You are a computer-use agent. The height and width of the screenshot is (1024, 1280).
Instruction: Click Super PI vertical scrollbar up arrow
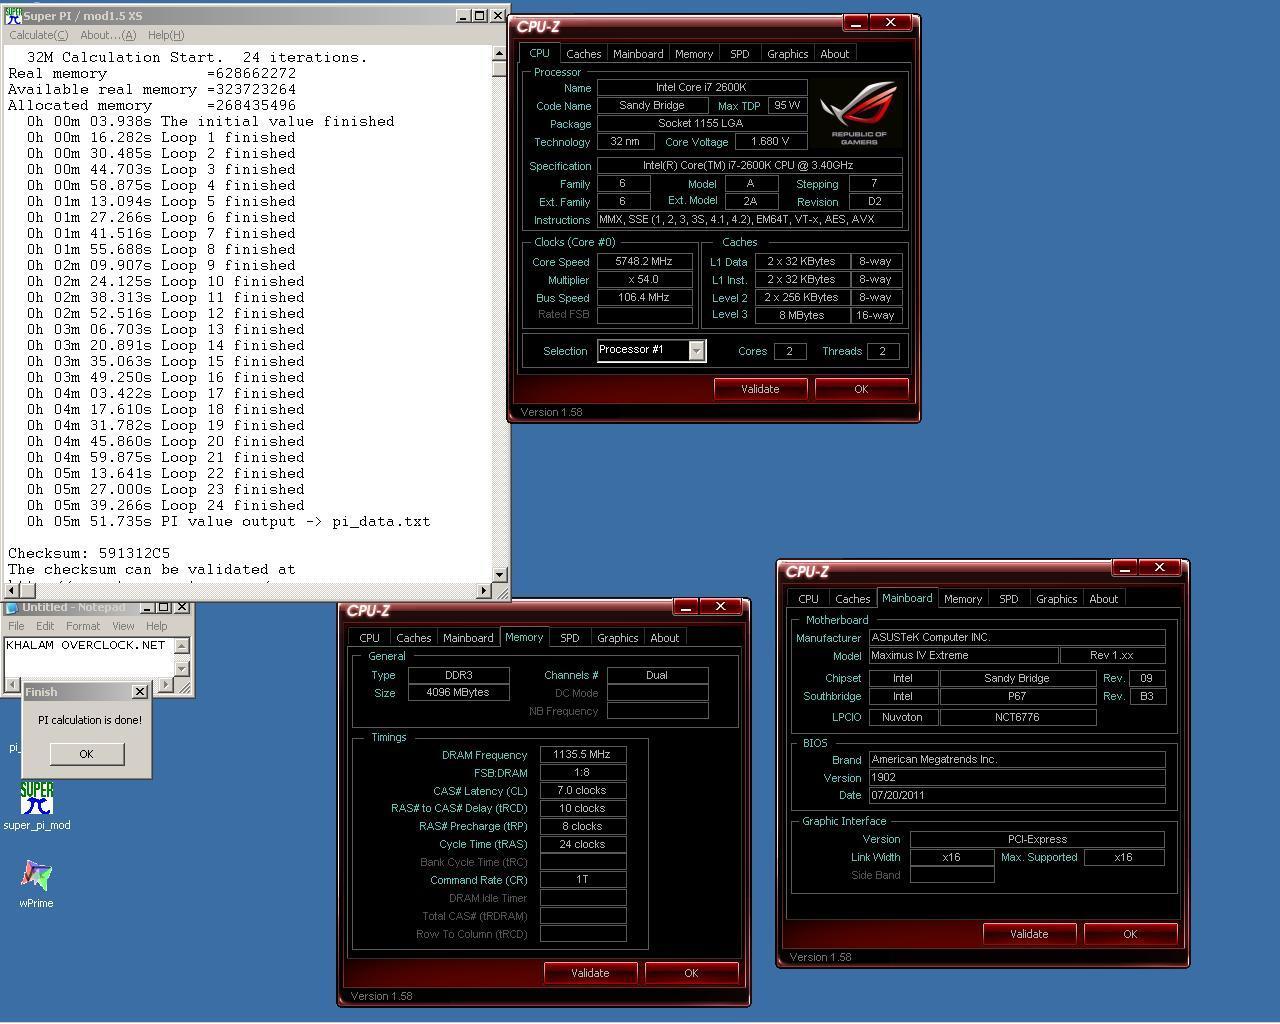click(500, 53)
